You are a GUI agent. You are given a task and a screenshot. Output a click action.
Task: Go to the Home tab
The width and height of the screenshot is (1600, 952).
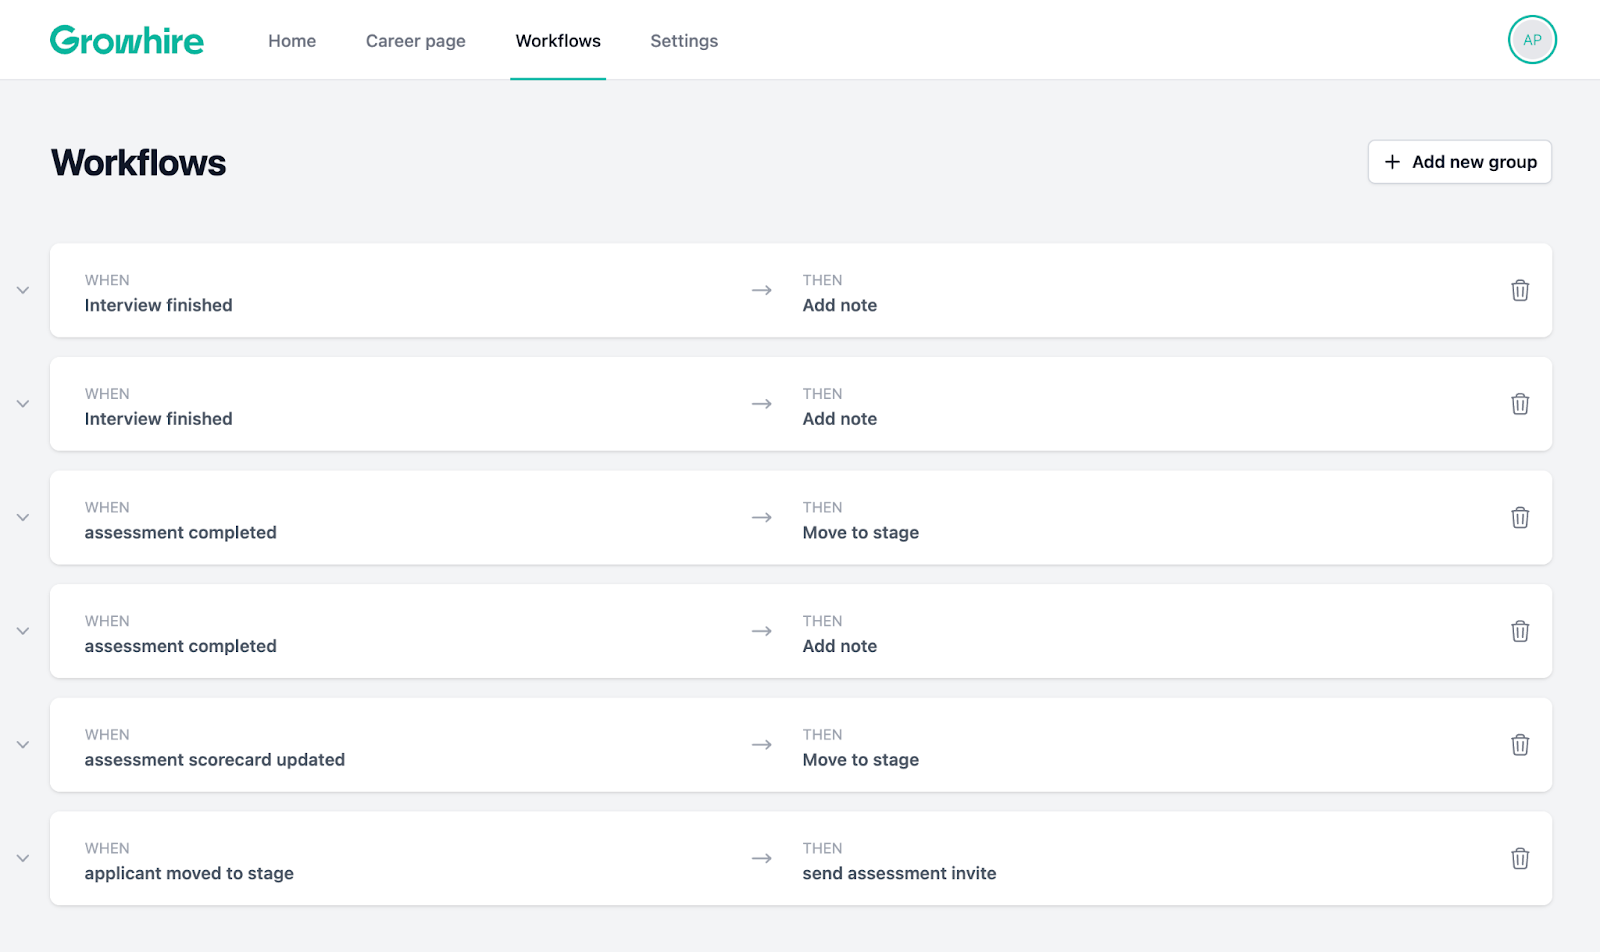pos(292,41)
